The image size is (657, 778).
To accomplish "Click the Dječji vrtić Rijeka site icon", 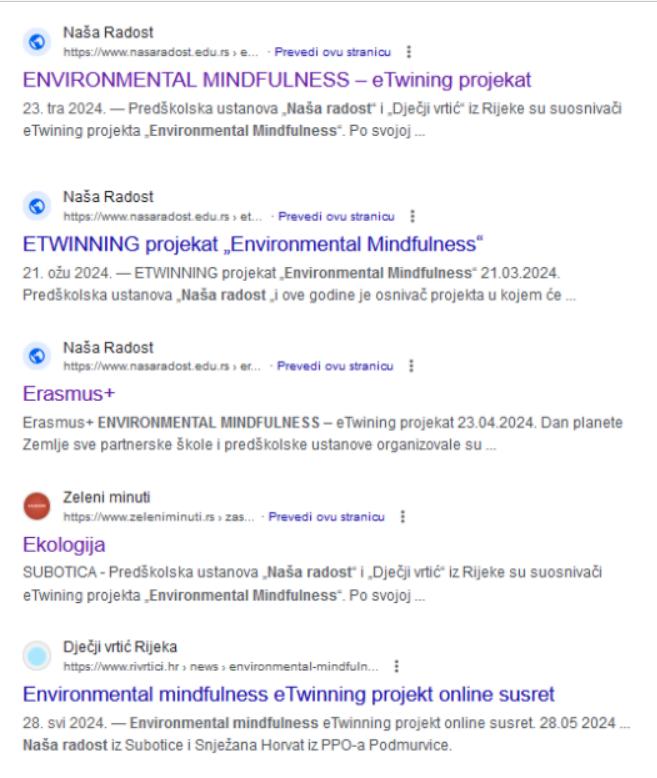I will coord(37,656).
